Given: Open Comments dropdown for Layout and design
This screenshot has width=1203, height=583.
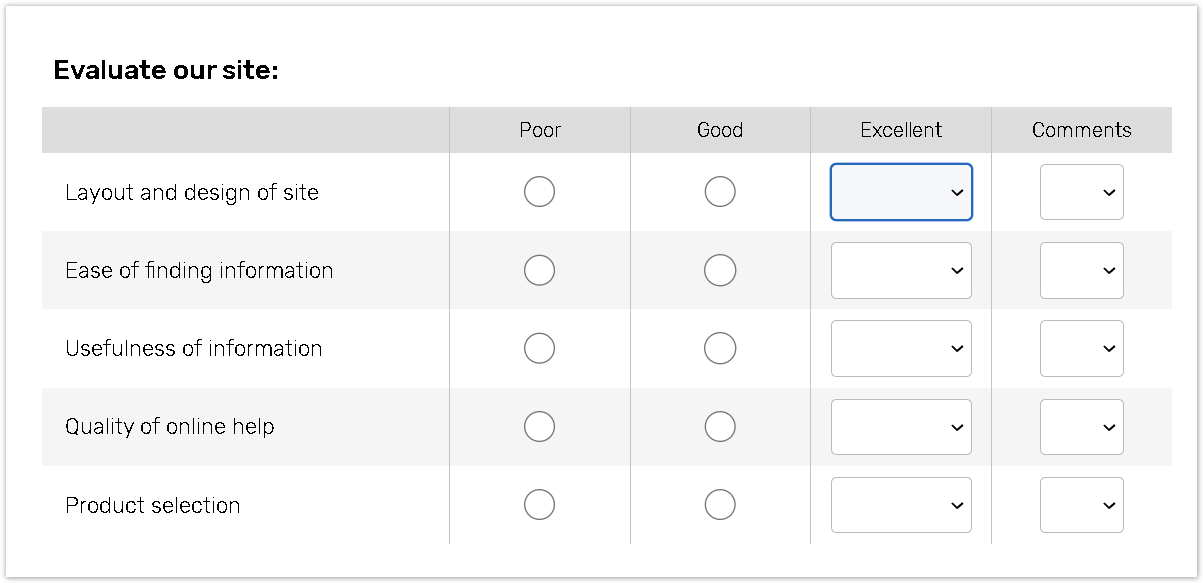Looking at the screenshot, I should [x=1081, y=192].
